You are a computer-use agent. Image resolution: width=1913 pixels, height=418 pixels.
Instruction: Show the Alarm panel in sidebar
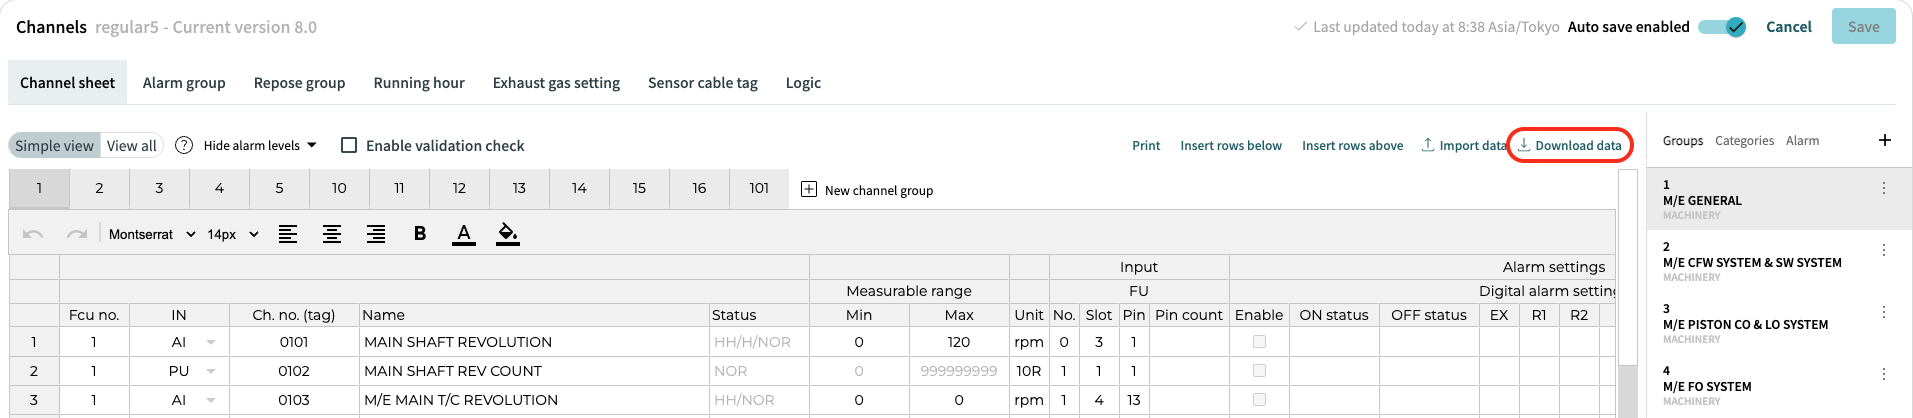1802,141
